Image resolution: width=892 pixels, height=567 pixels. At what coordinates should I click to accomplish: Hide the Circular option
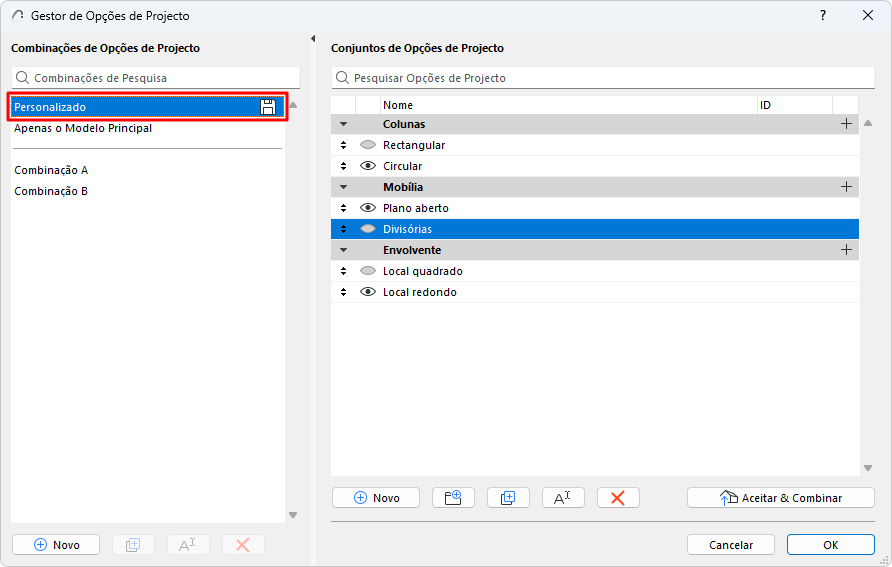368,166
